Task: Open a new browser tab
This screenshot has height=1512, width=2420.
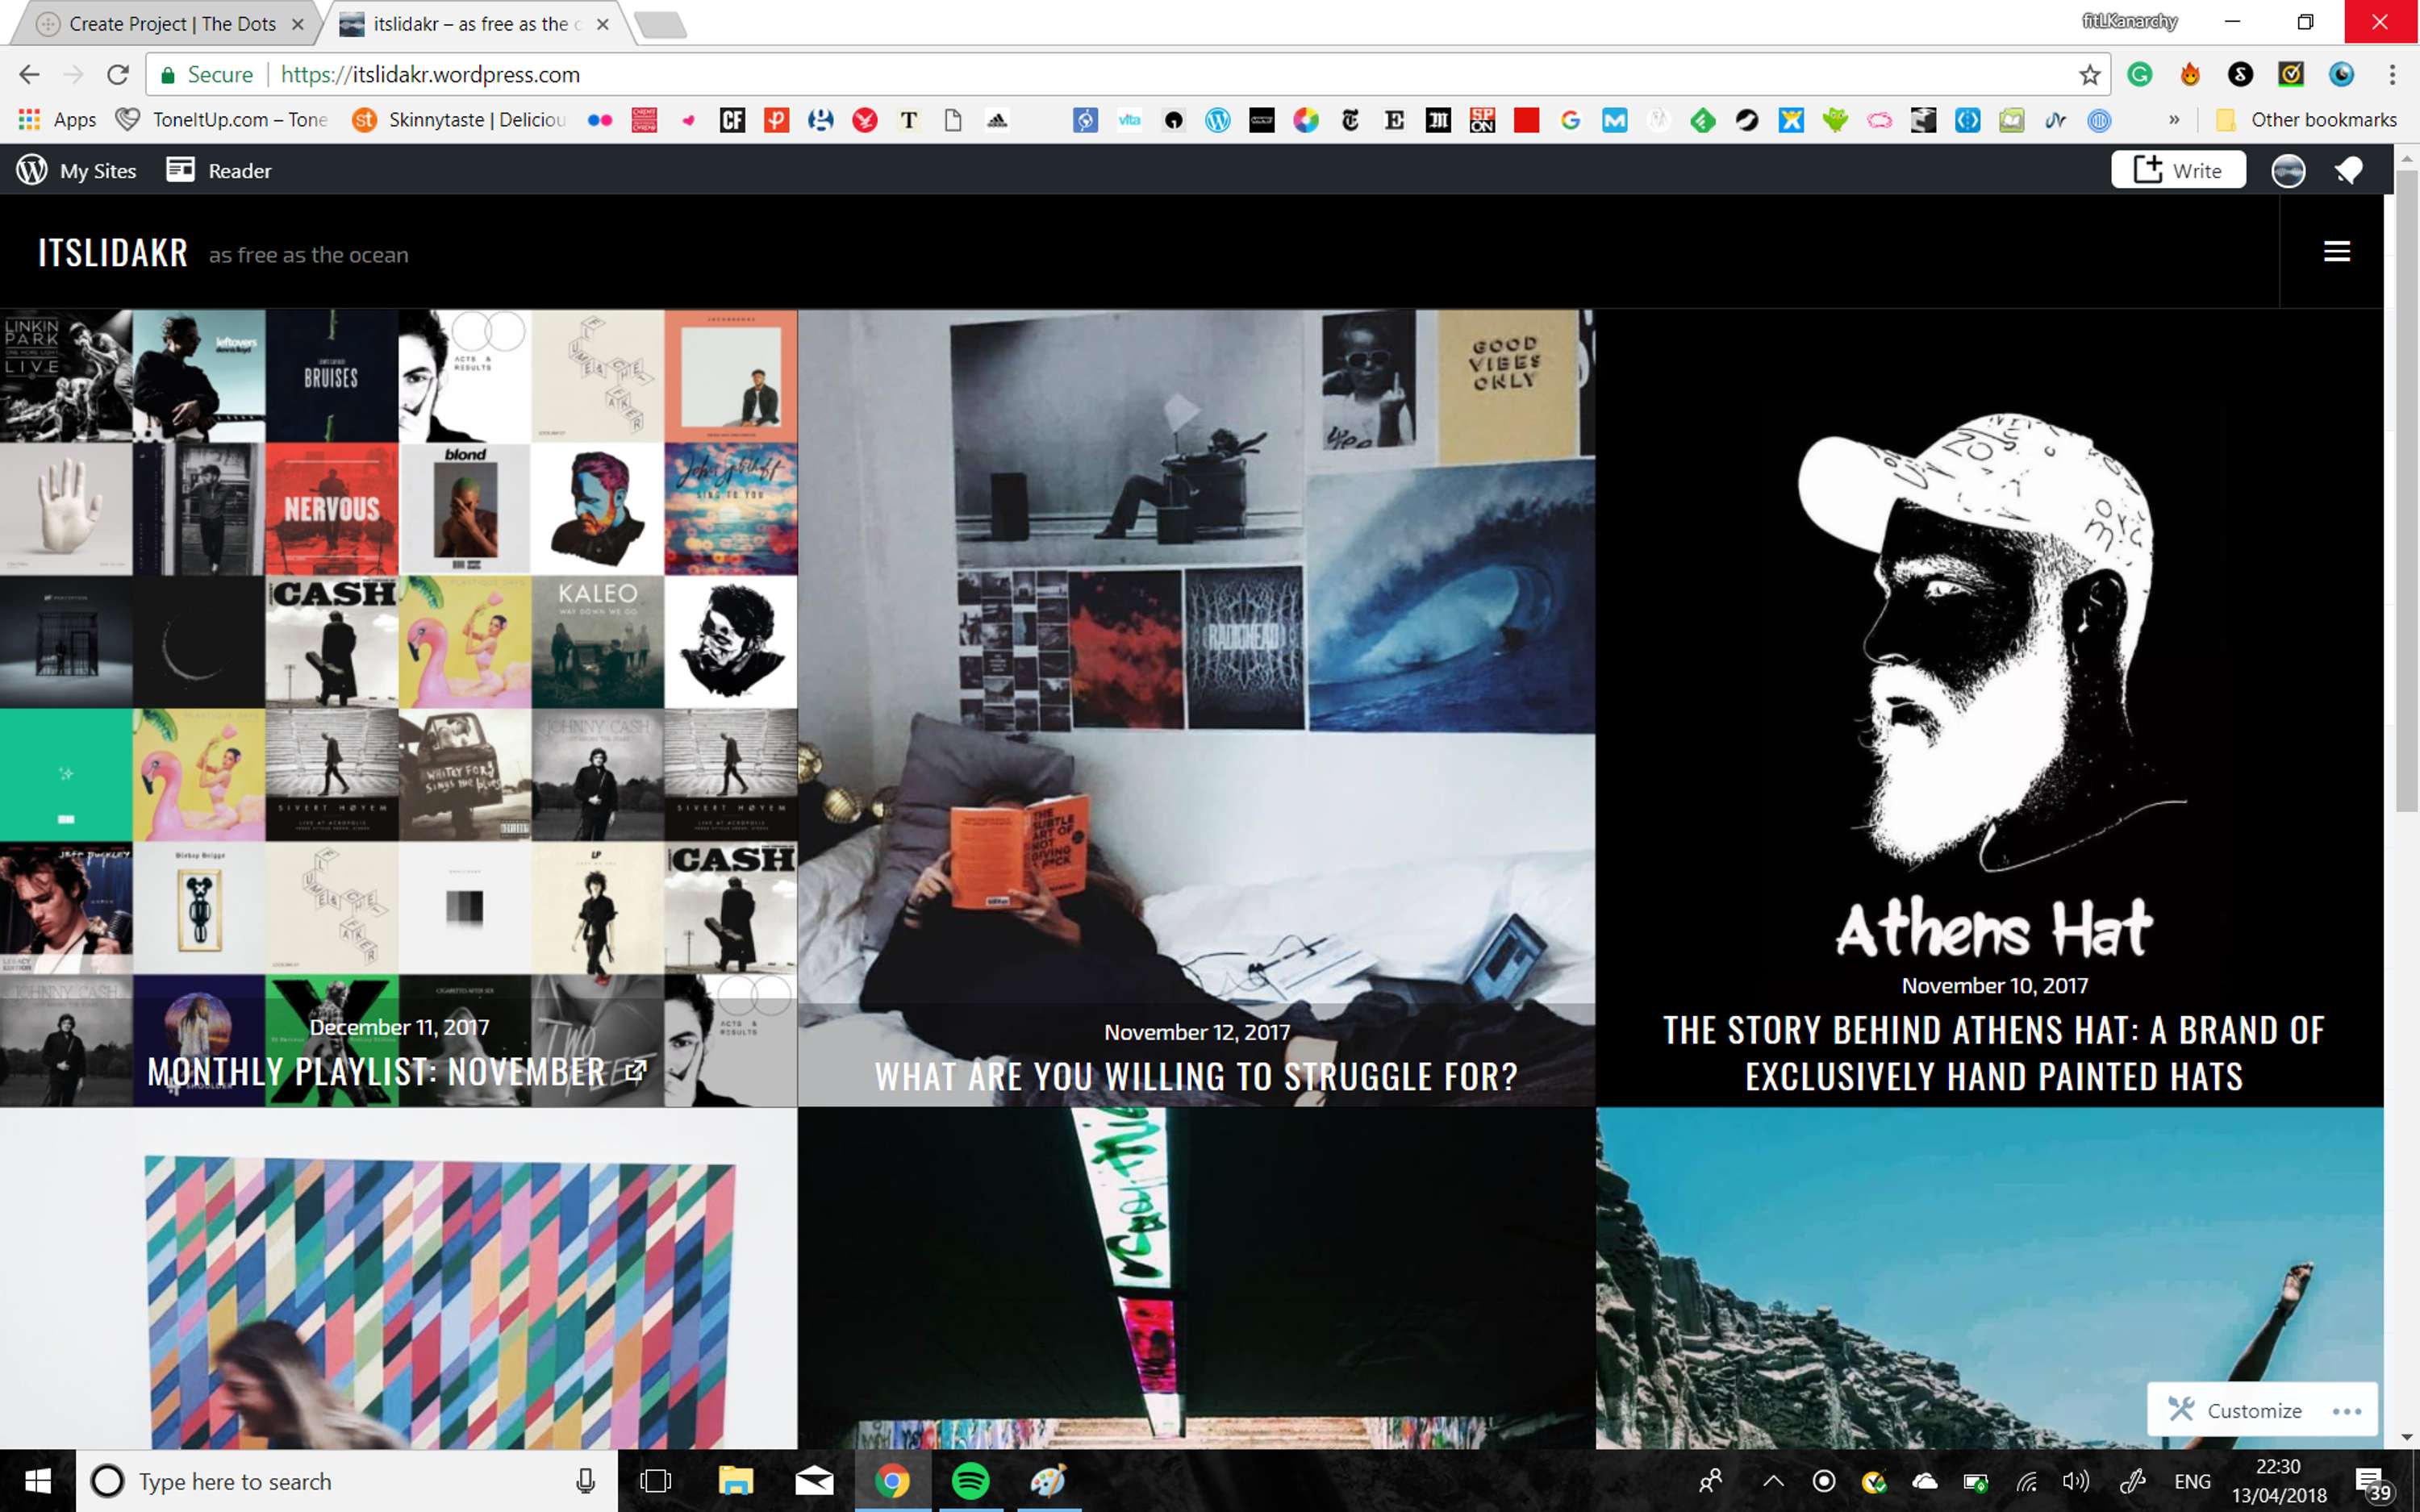Action: (660, 25)
